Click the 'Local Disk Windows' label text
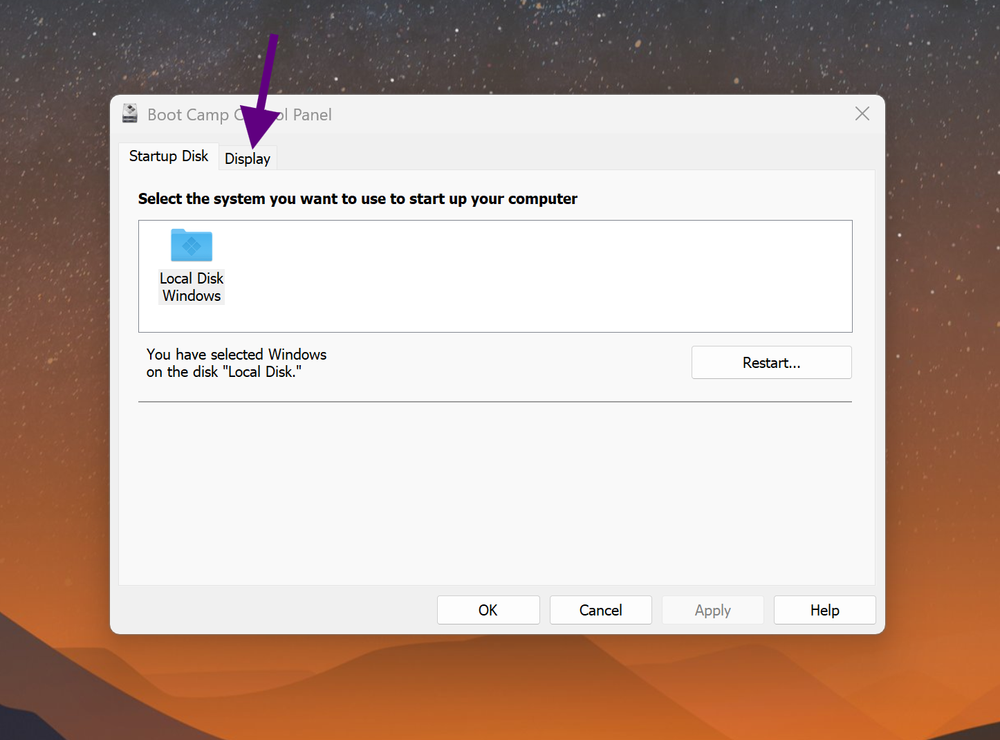Screen dimensions: 1000x740 [x=191, y=287]
